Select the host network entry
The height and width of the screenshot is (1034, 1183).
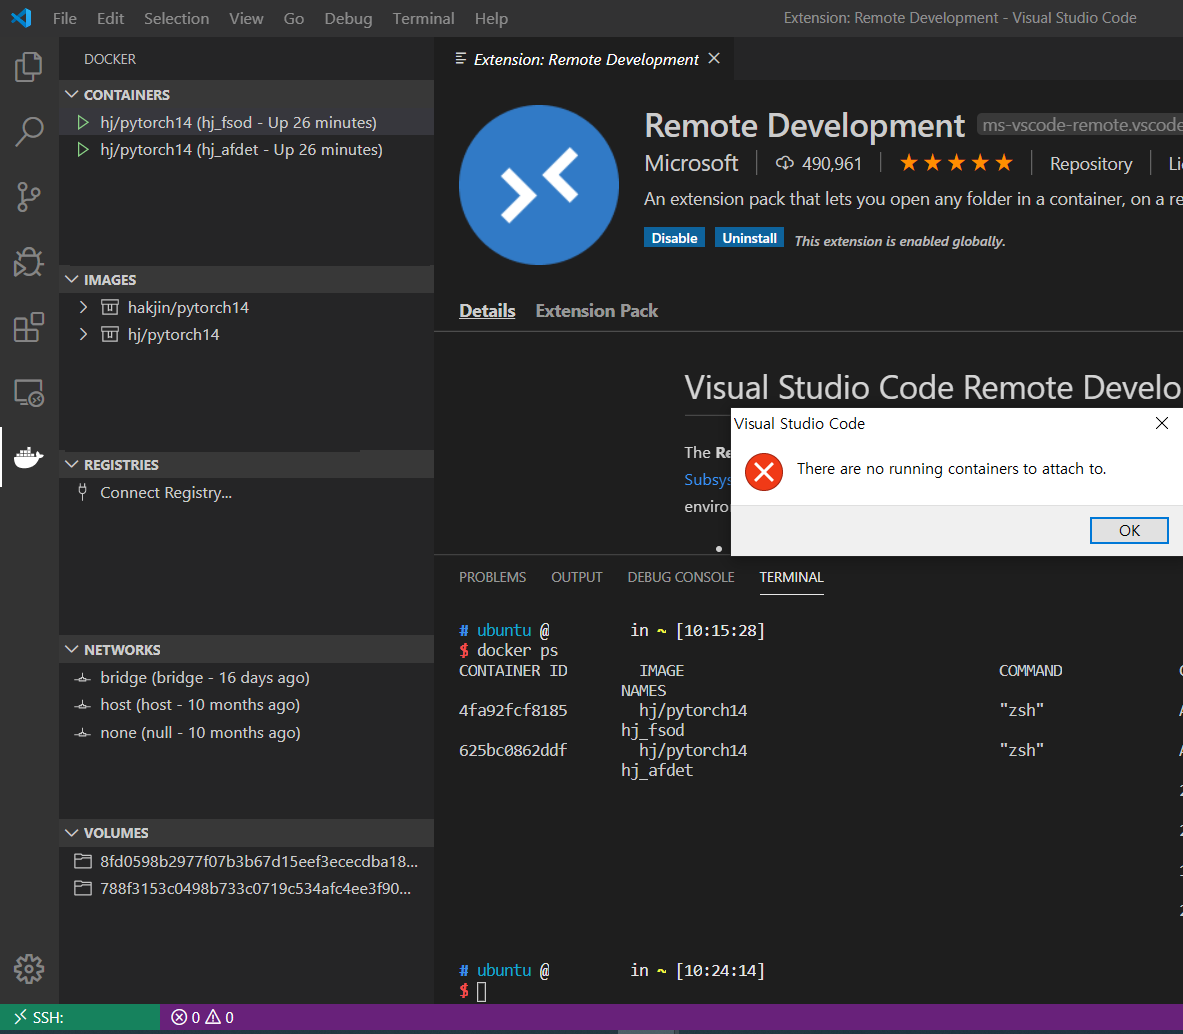pyautogui.click(x=247, y=705)
